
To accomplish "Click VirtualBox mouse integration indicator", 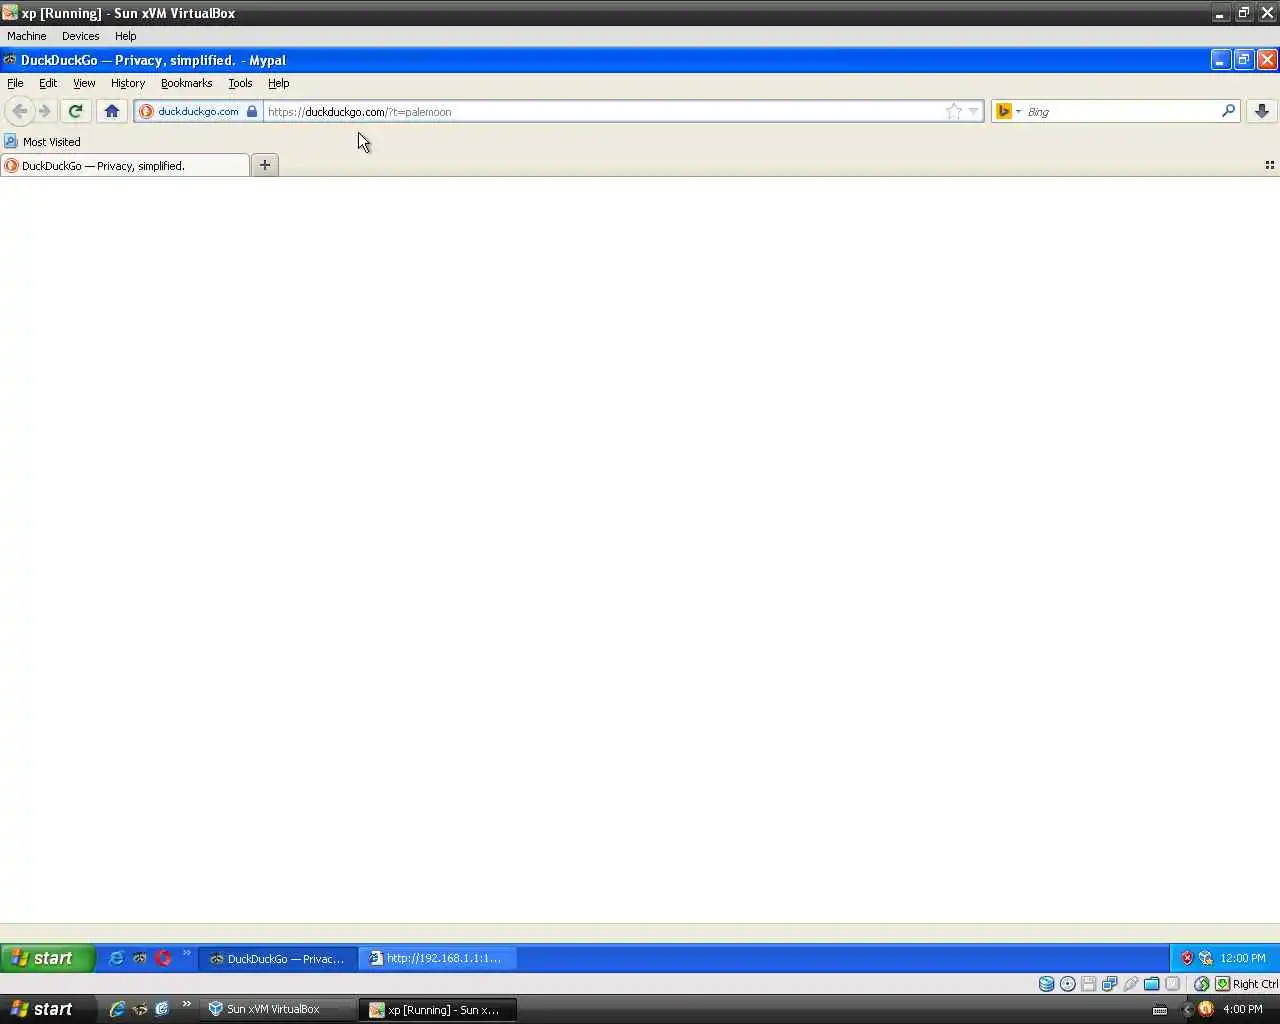I will [x=1201, y=984].
